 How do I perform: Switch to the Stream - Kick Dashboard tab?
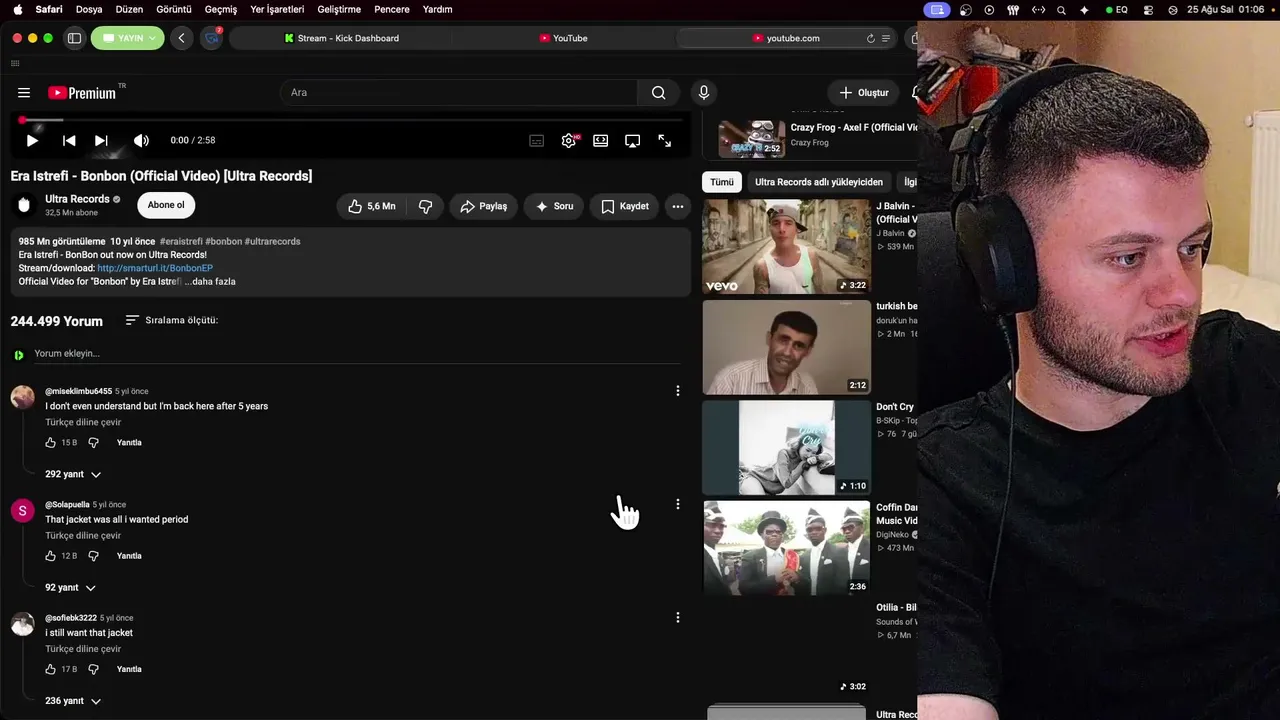[x=341, y=38]
